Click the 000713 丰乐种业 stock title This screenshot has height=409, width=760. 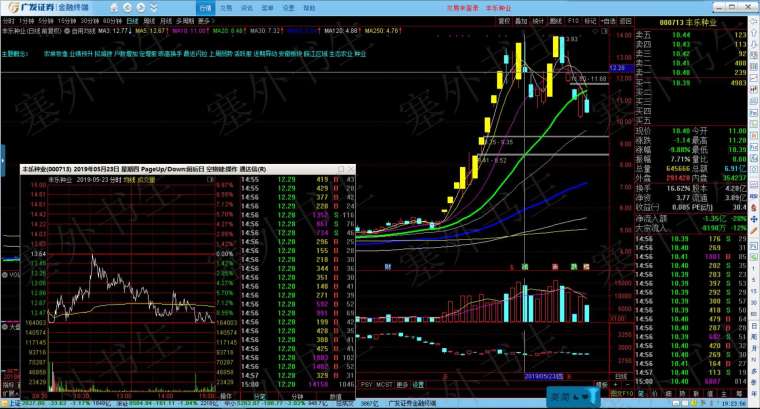click(687, 22)
